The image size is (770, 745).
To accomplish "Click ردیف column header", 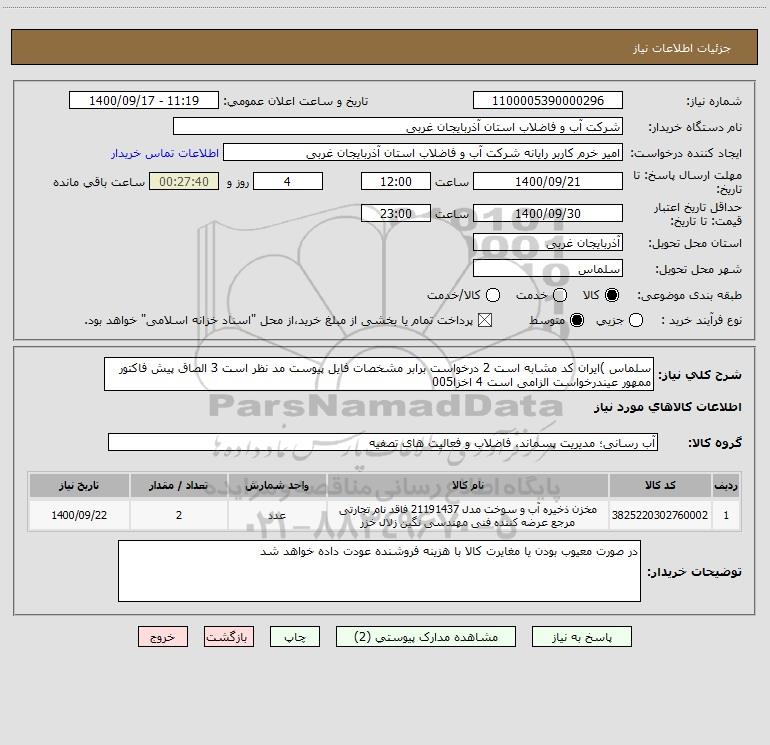I will pos(726,485).
